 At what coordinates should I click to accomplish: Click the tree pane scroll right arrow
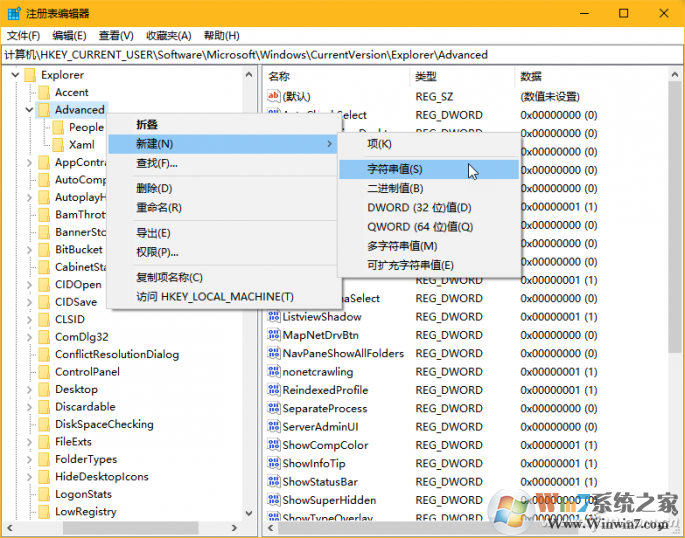pyautogui.click(x=234, y=528)
